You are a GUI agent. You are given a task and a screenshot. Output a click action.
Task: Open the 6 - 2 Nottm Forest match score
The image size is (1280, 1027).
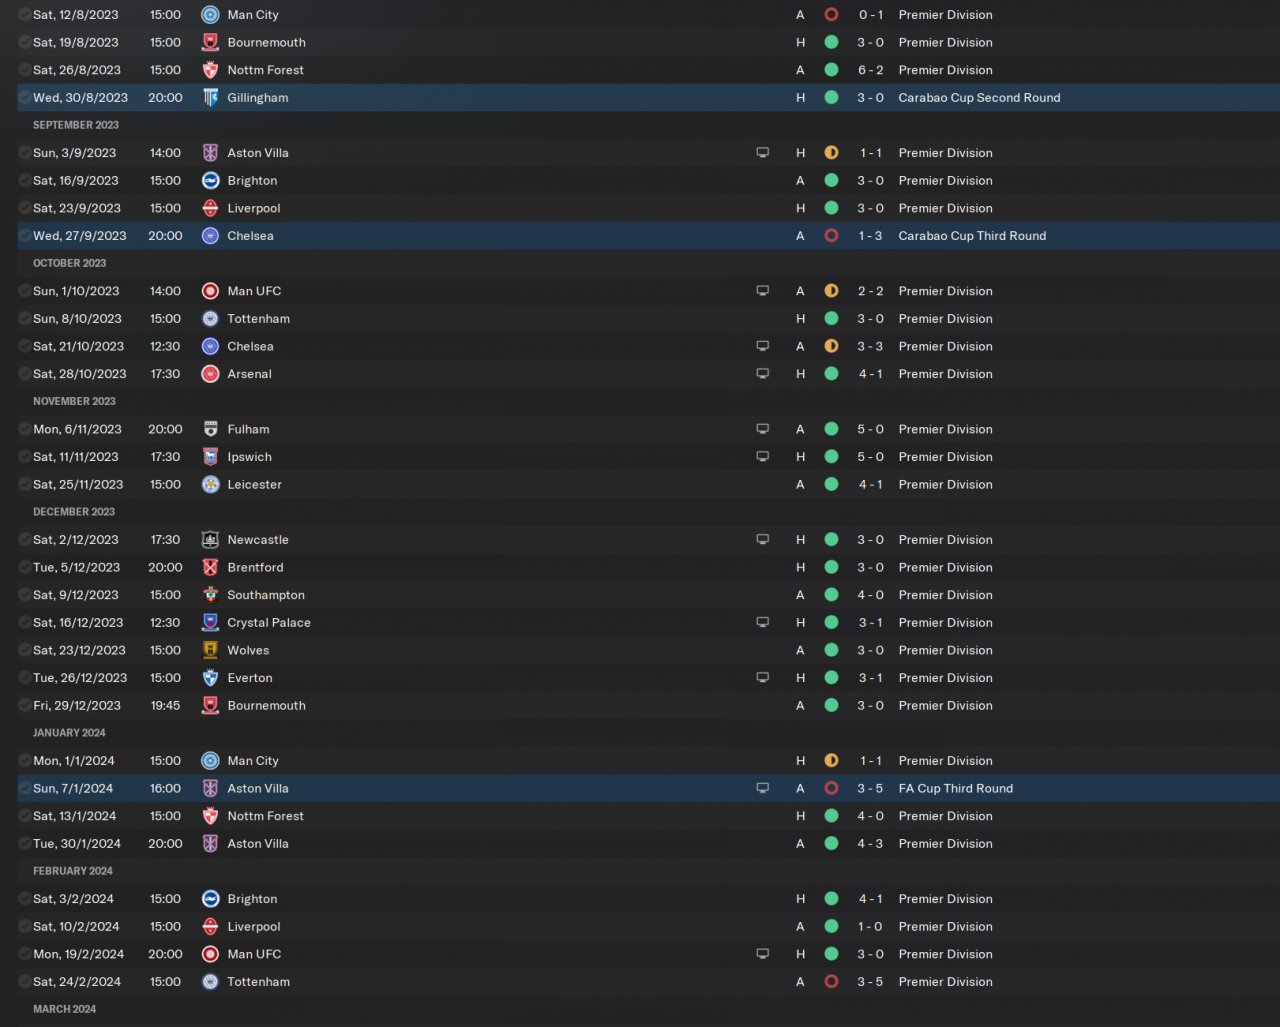[x=870, y=70]
